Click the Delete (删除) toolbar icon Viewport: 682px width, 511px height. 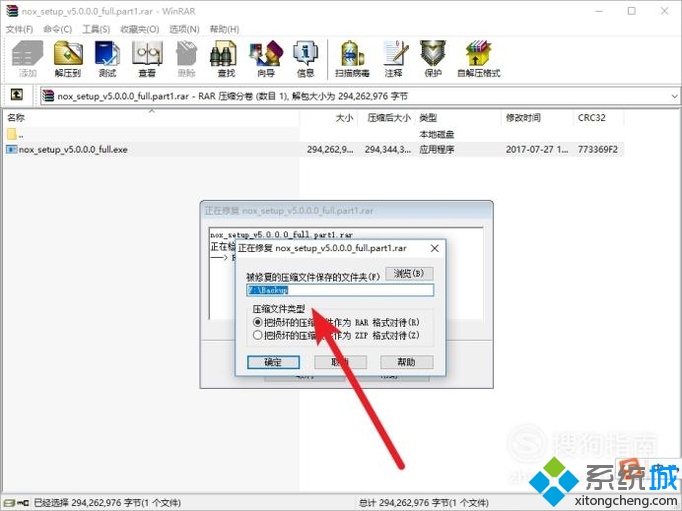[x=186, y=59]
